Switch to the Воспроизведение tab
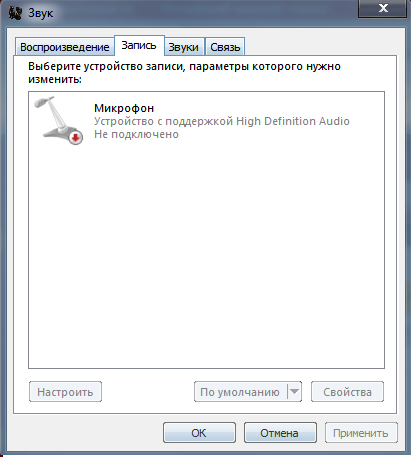Screen dimensions: 411x457 [65, 47]
